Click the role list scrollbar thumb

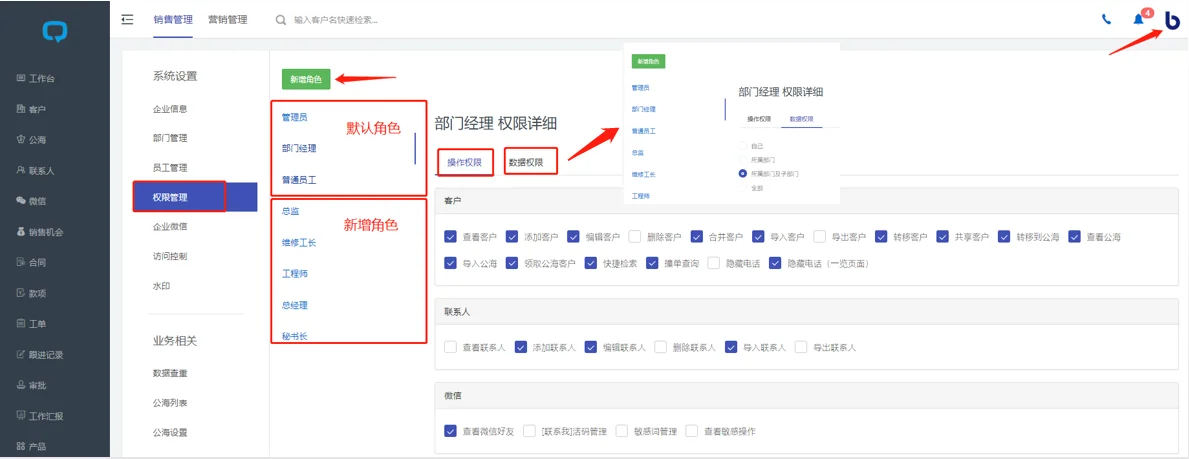click(x=415, y=148)
